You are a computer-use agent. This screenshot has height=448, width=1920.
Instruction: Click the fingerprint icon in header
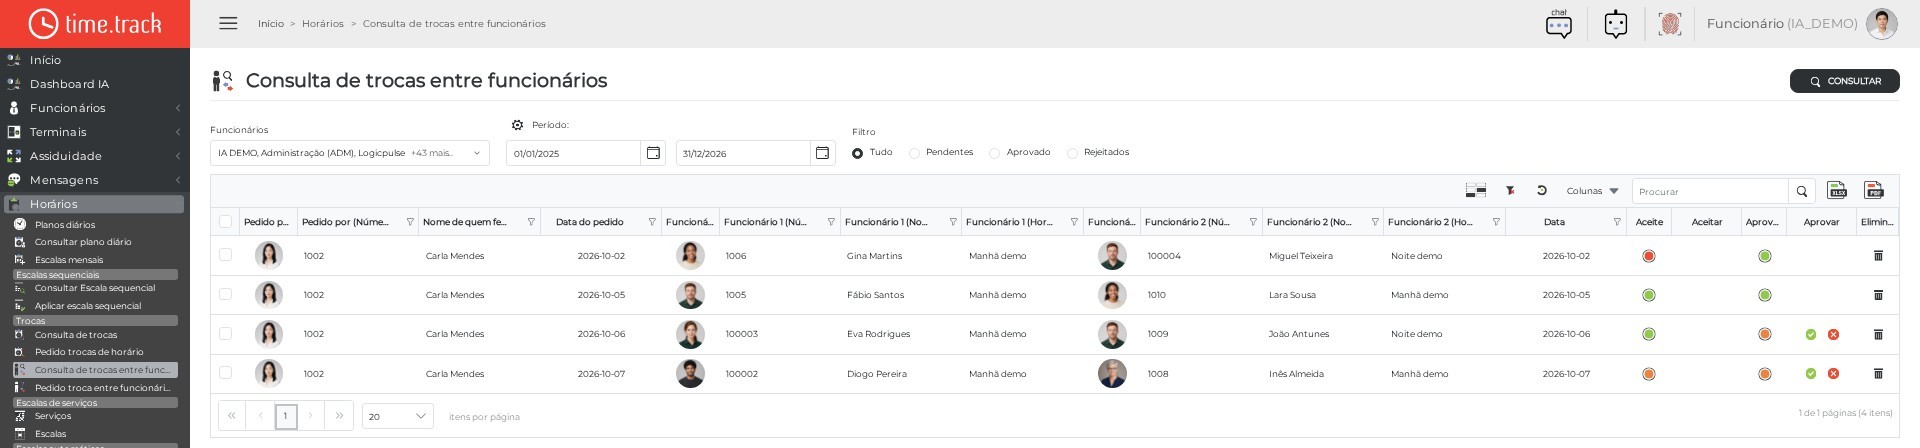tap(1669, 24)
